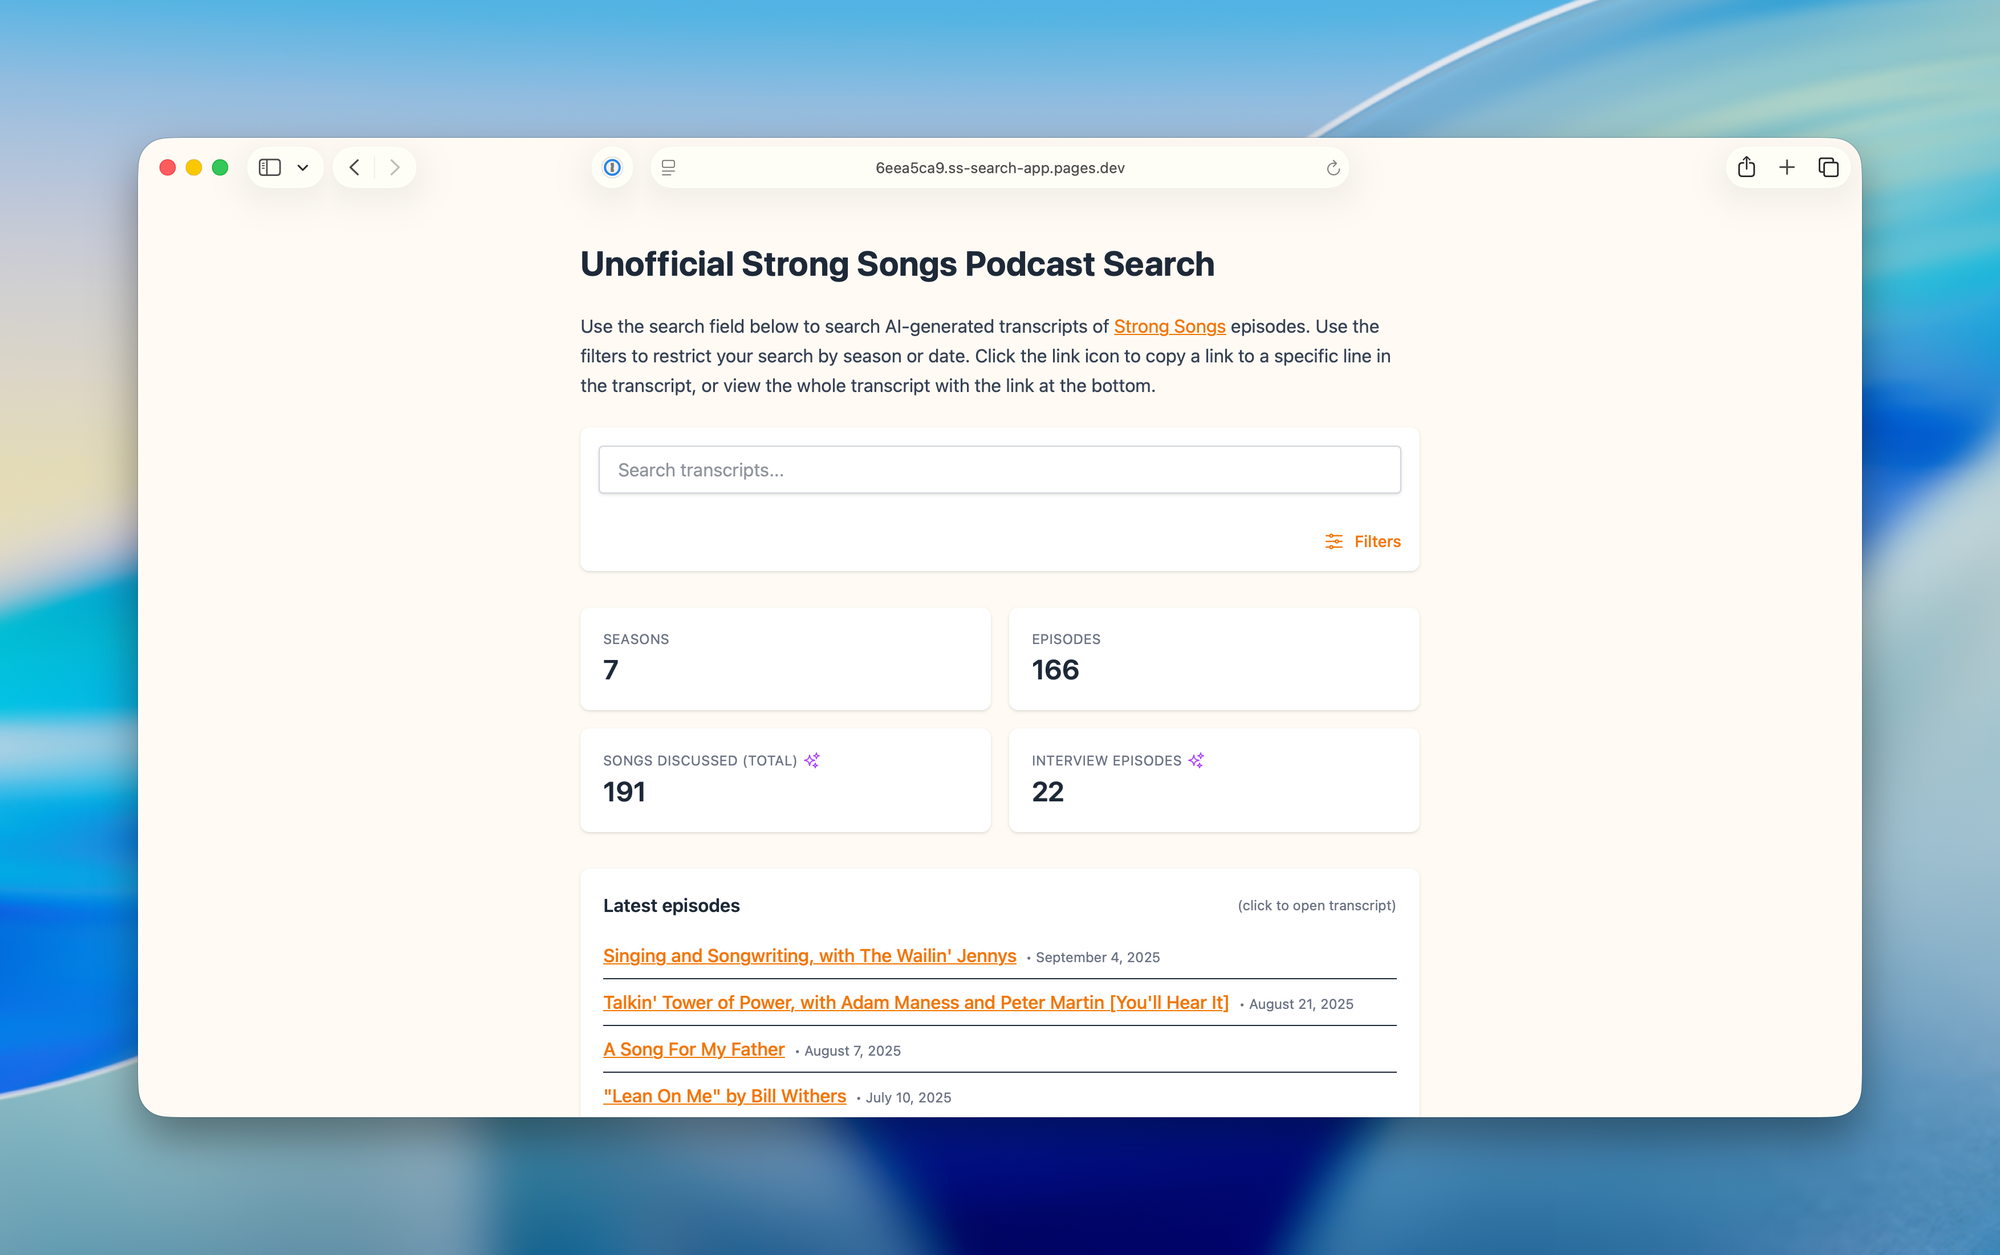The width and height of the screenshot is (2000, 1255).
Task: Focus the Search transcripts field
Action: point(999,470)
